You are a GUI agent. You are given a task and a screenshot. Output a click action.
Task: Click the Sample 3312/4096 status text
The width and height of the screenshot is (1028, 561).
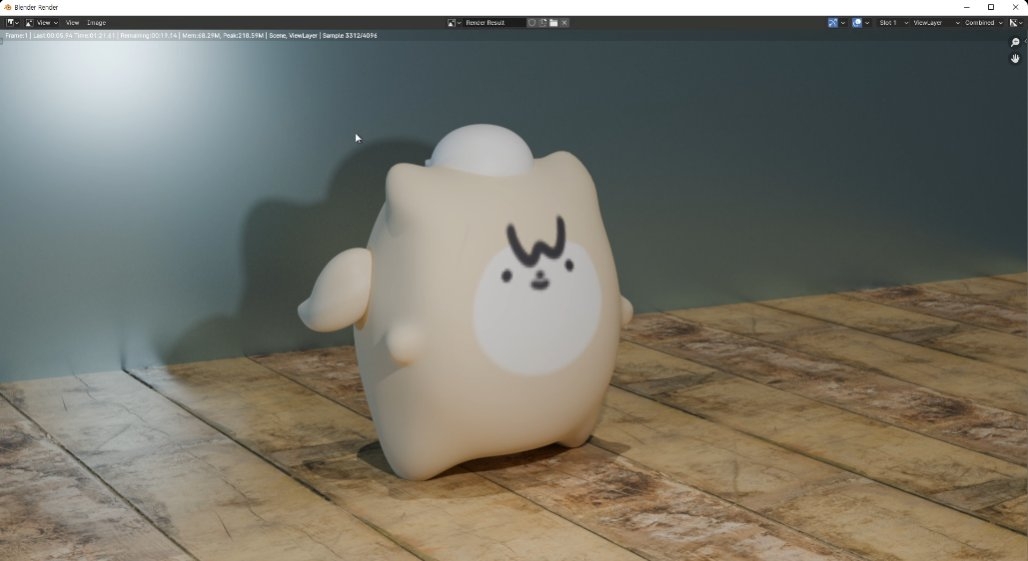[x=349, y=35]
